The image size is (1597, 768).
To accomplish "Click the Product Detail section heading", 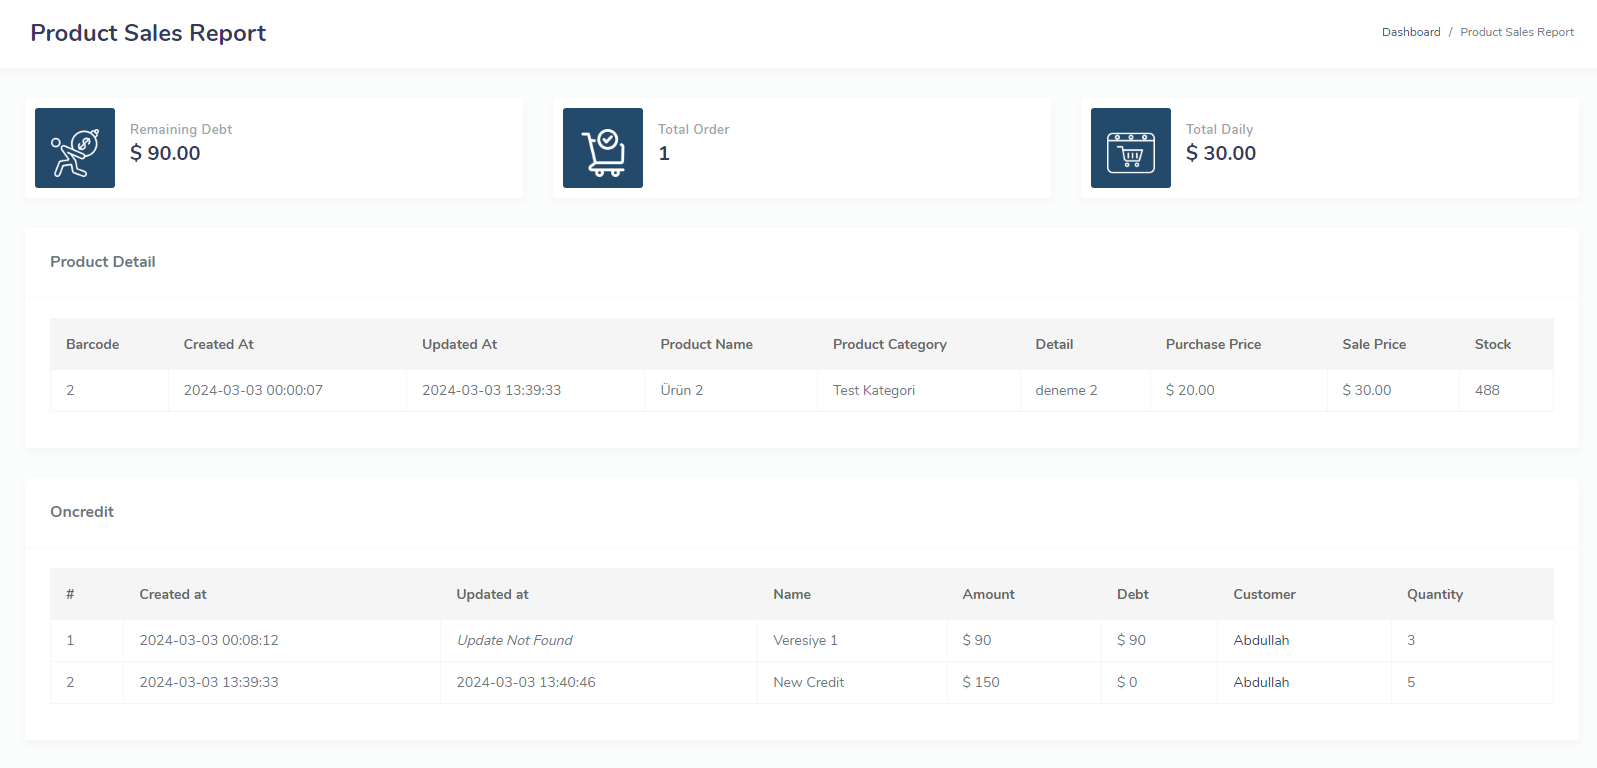I will (x=103, y=262).
